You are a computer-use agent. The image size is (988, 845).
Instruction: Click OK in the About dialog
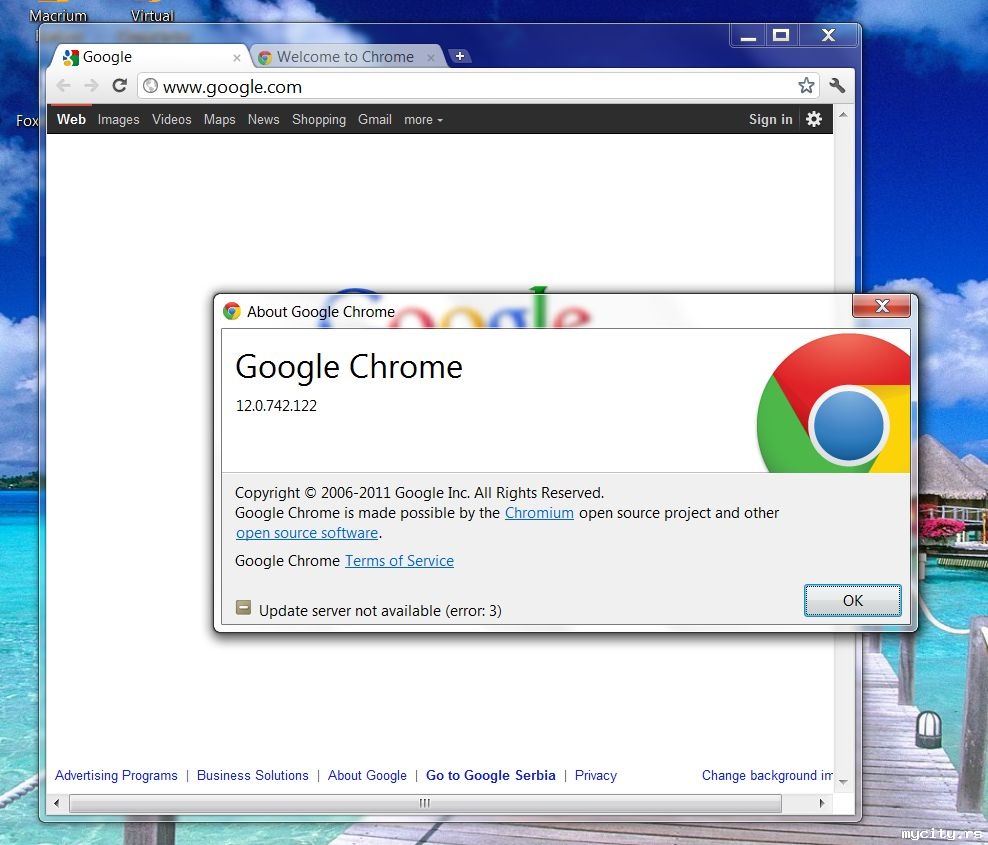[853, 601]
